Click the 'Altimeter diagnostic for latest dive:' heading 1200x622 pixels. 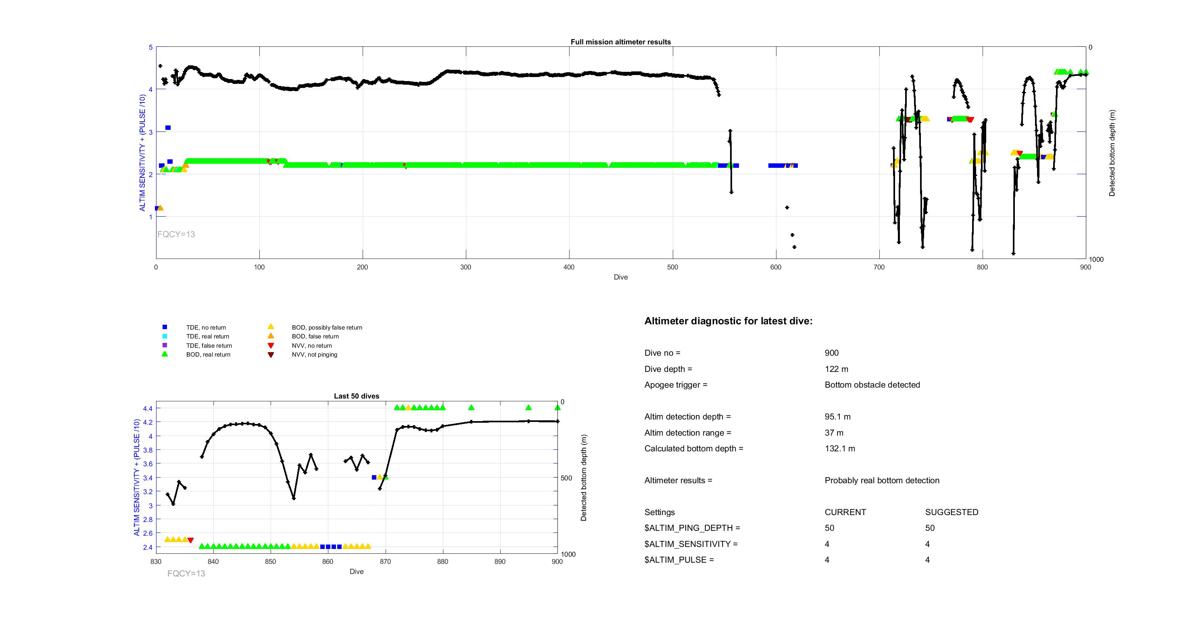(x=729, y=321)
